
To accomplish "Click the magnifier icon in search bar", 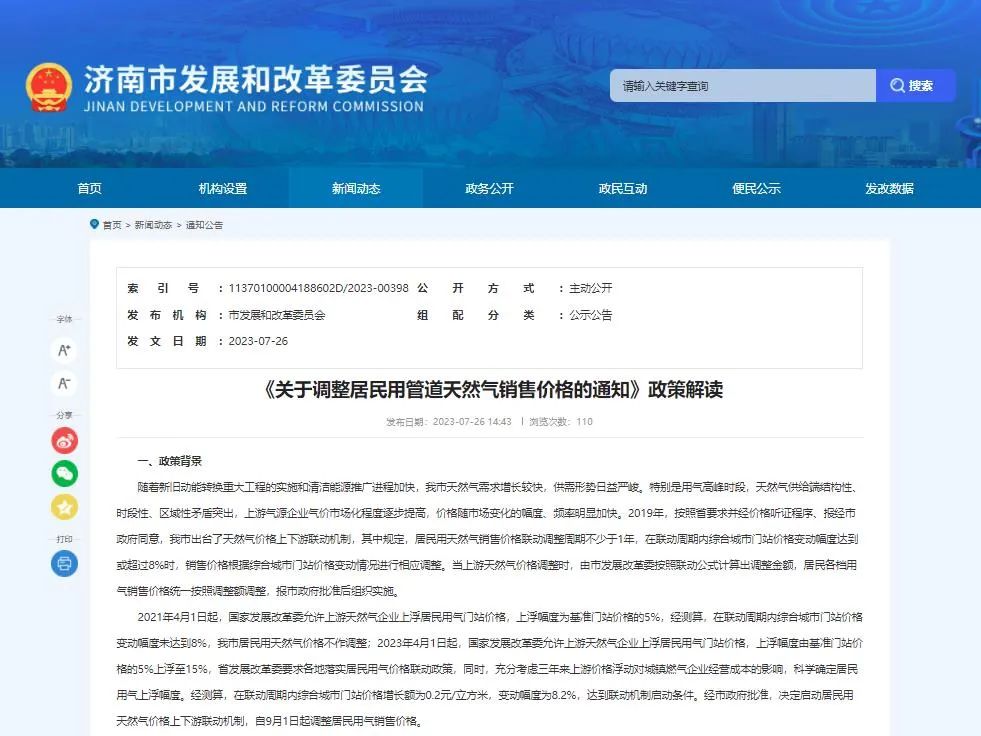I will pos(898,85).
